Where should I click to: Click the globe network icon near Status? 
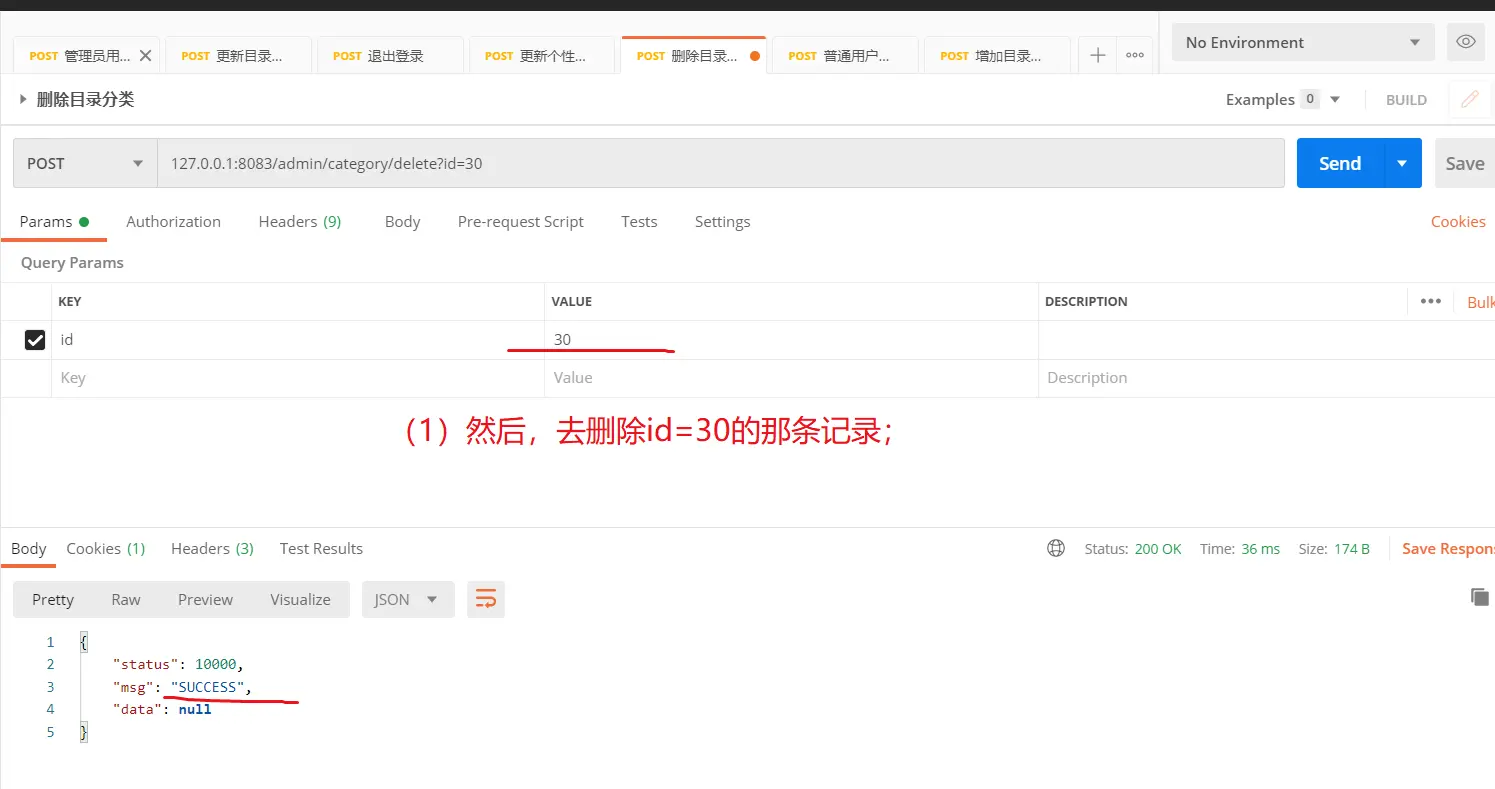tap(1056, 548)
